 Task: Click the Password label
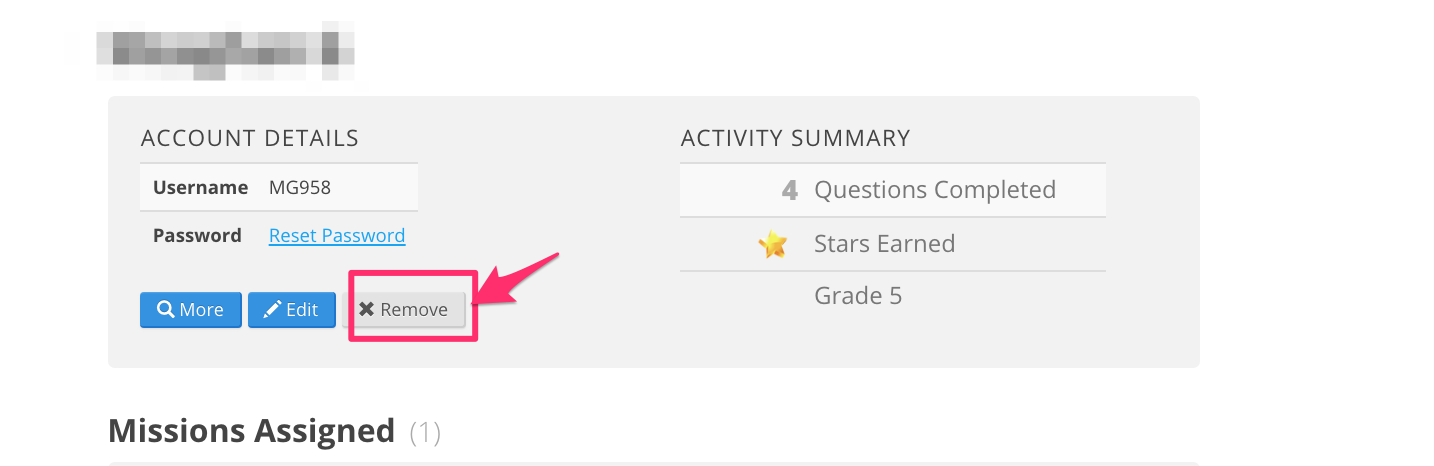tap(197, 236)
